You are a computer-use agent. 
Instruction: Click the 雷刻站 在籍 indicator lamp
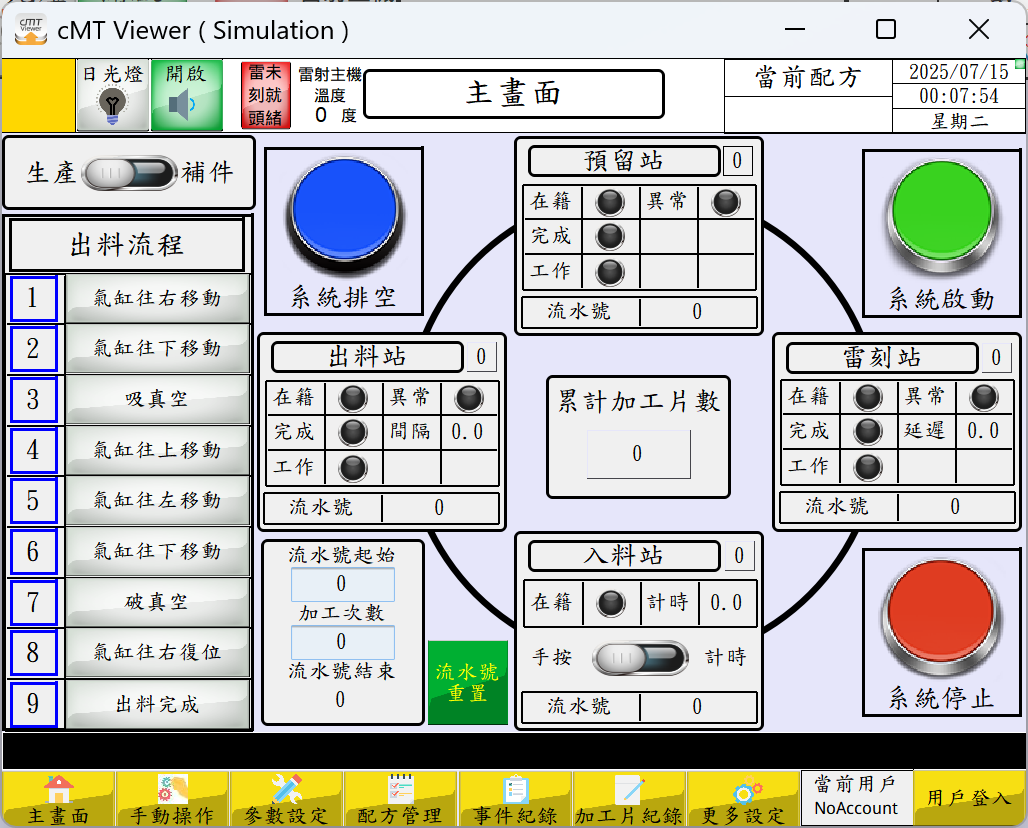[869, 397]
